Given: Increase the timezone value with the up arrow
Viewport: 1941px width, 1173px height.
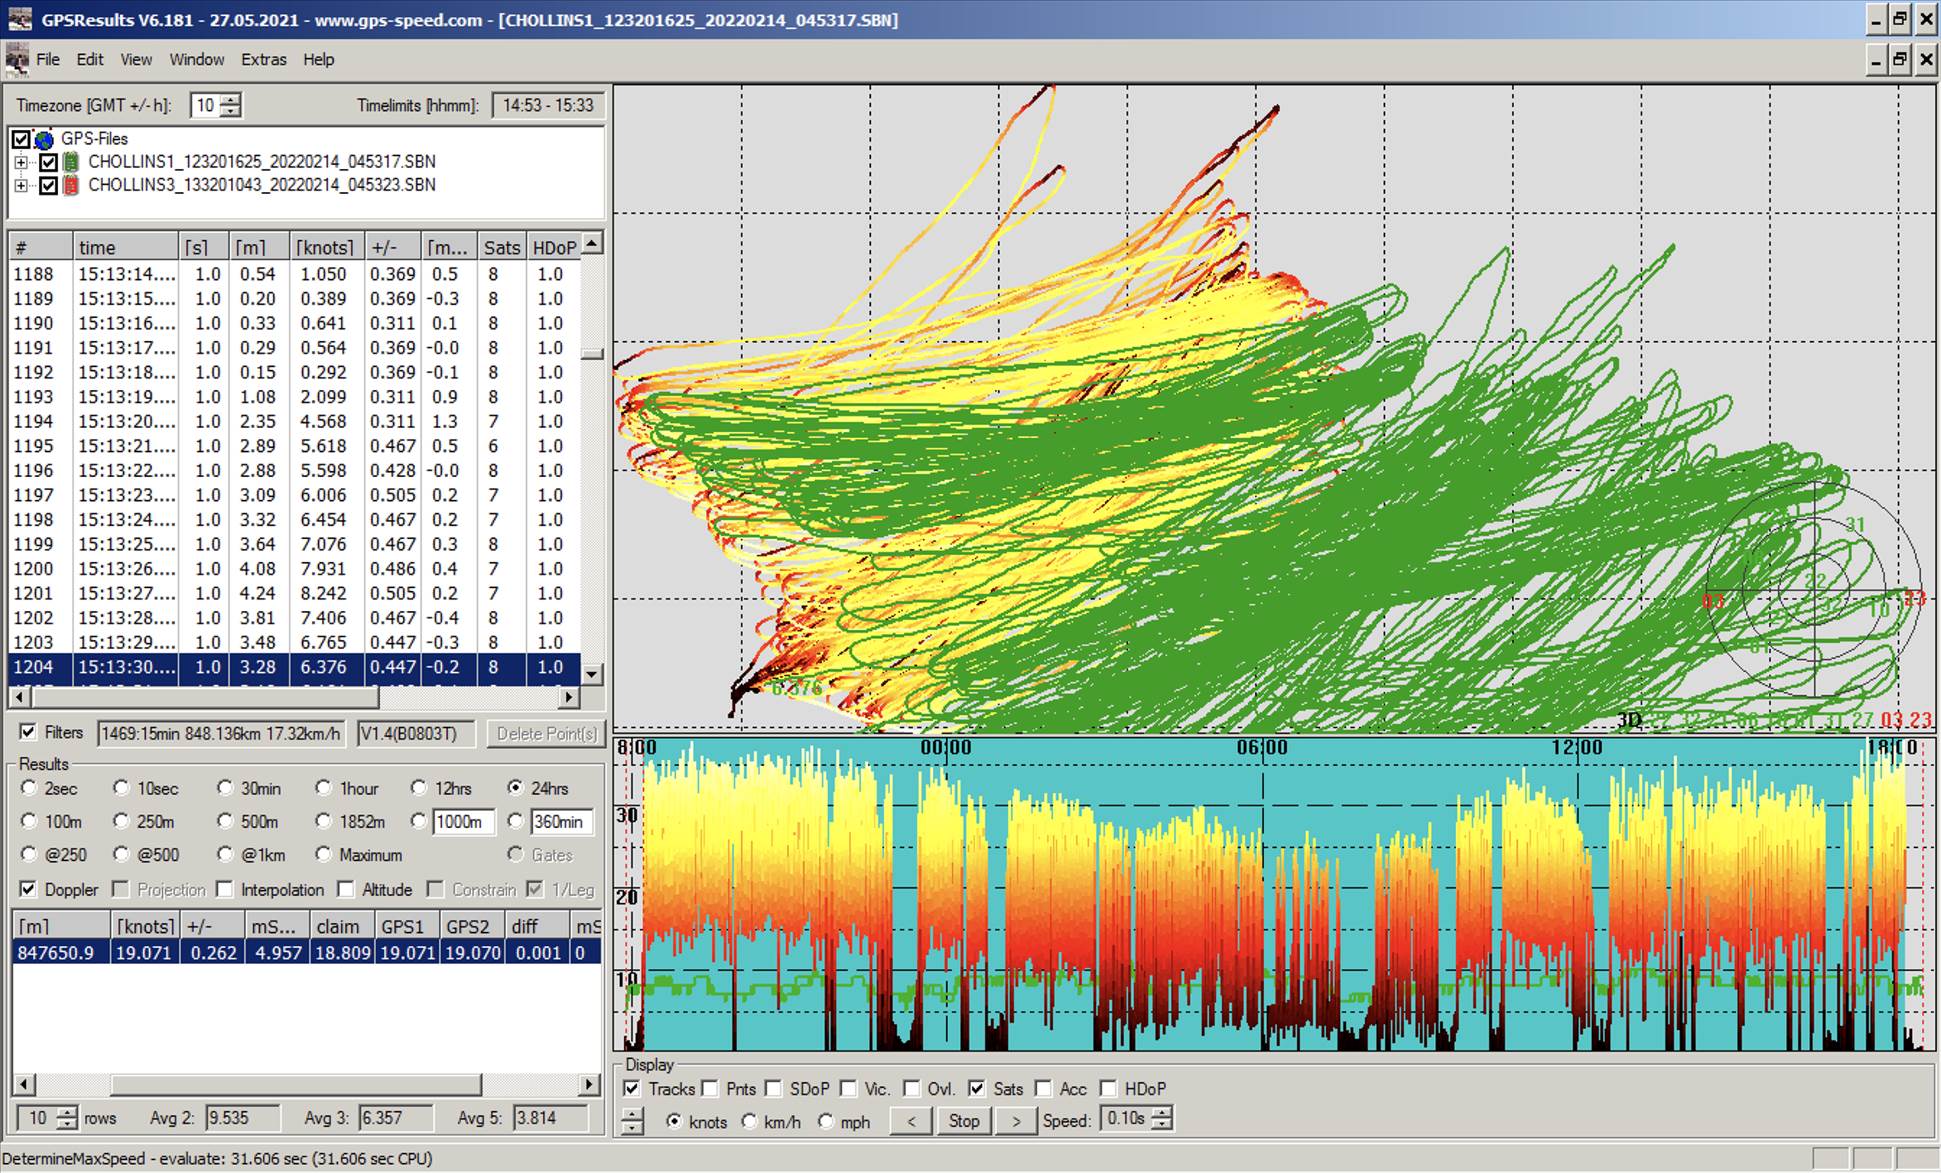Looking at the screenshot, I should [x=231, y=99].
